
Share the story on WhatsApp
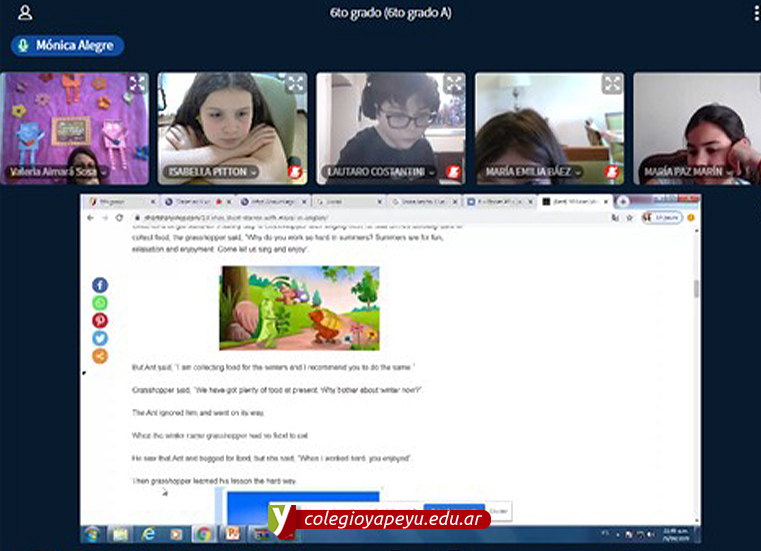100,303
